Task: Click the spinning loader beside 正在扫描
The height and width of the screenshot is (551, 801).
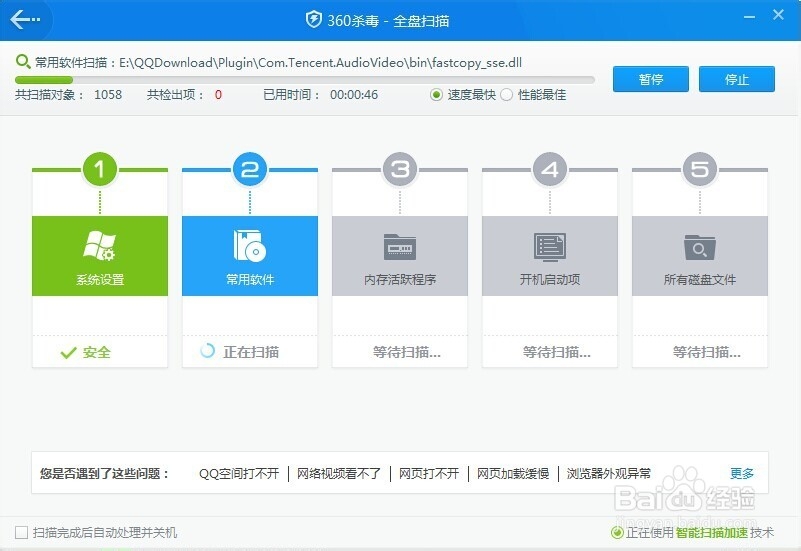Action: 207,351
